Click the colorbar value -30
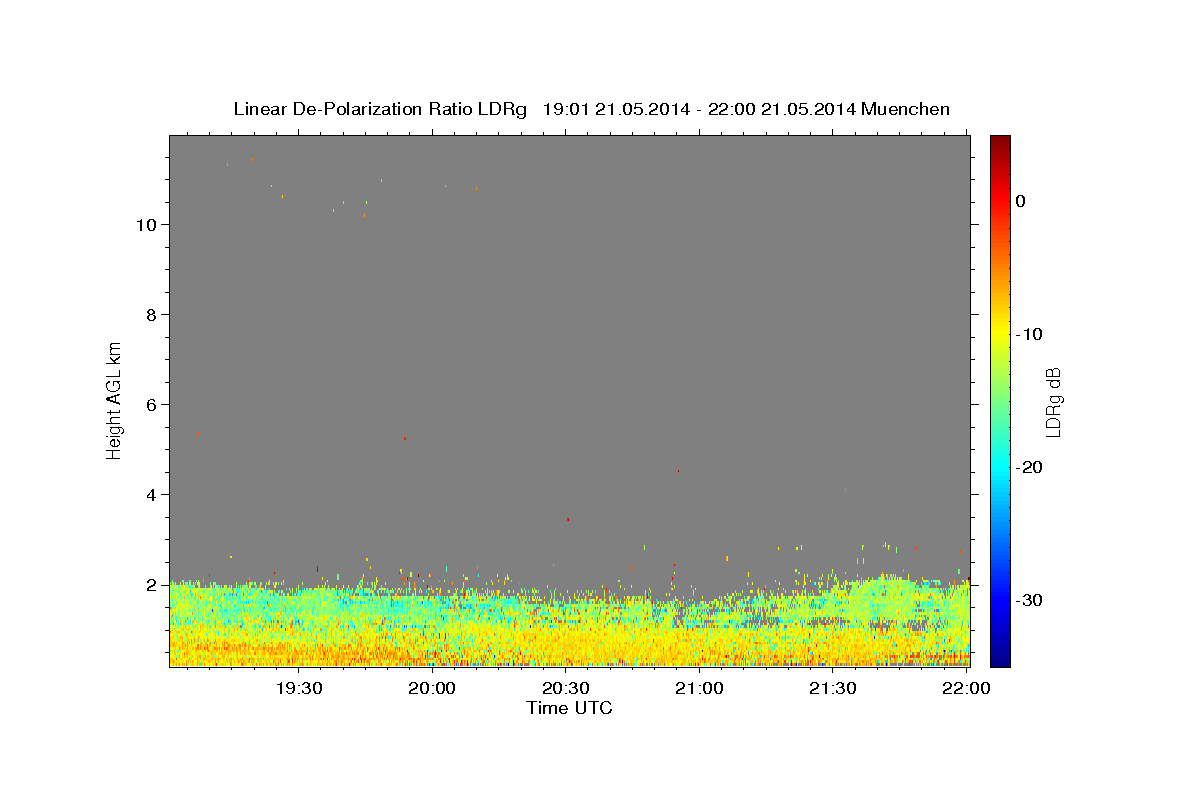This screenshot has width=1200, height=800. click(x=1029, y=600)
